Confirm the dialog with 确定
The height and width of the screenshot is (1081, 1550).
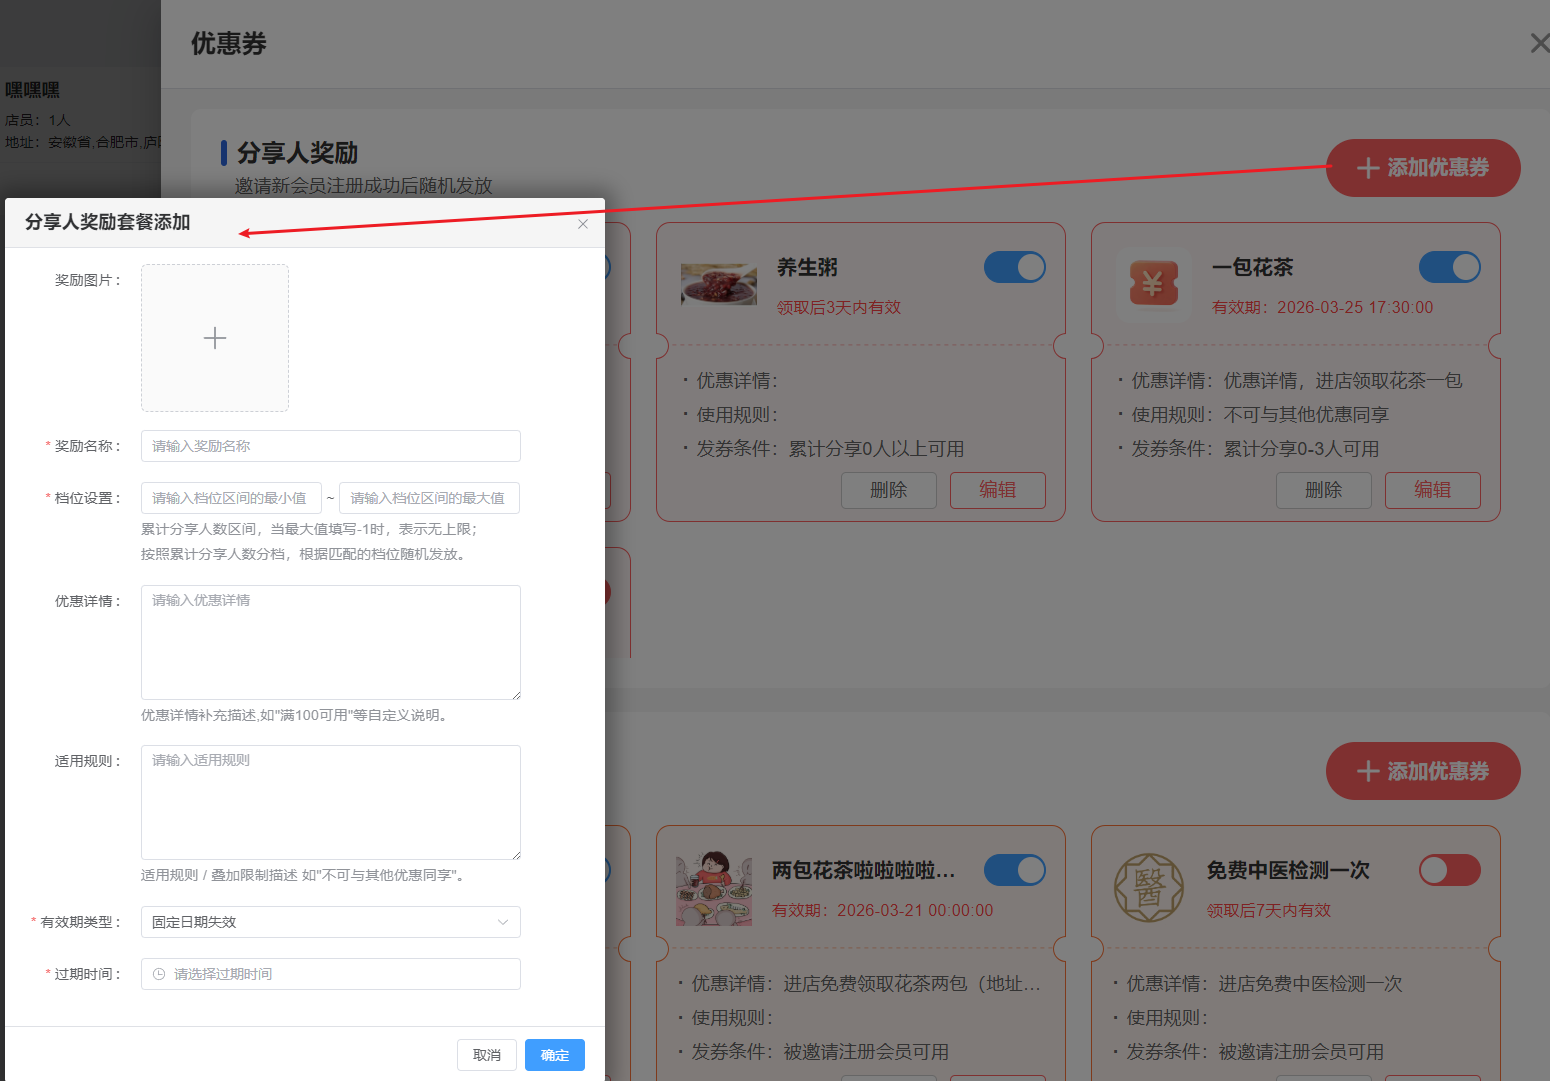[554, 1054]
